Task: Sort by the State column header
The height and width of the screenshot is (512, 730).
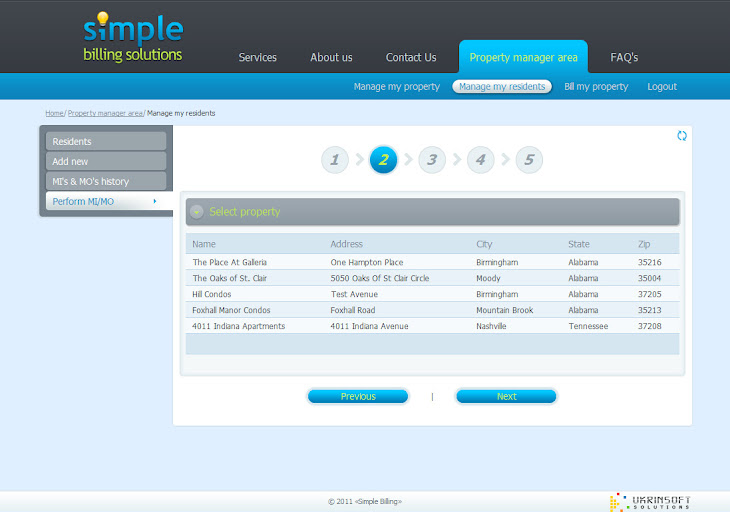Action: (x=579, y=244)
